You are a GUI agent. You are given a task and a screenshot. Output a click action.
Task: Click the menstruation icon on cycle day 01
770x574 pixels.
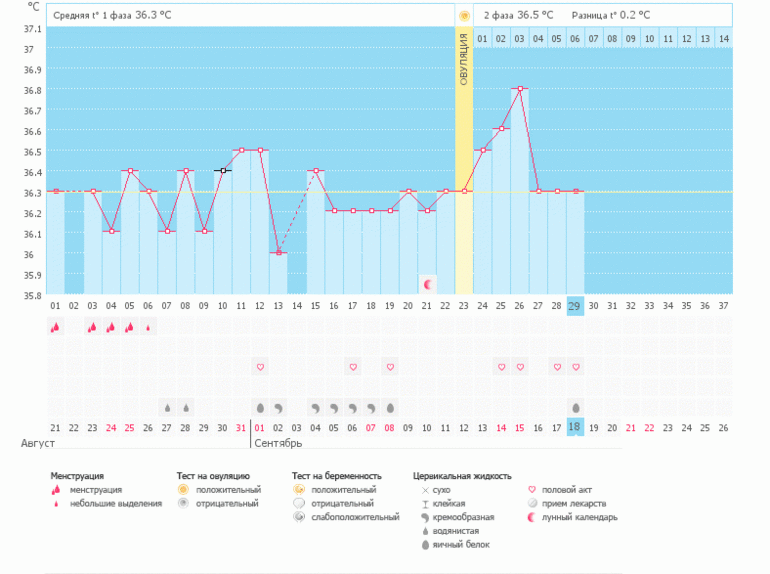click(55, 327)
